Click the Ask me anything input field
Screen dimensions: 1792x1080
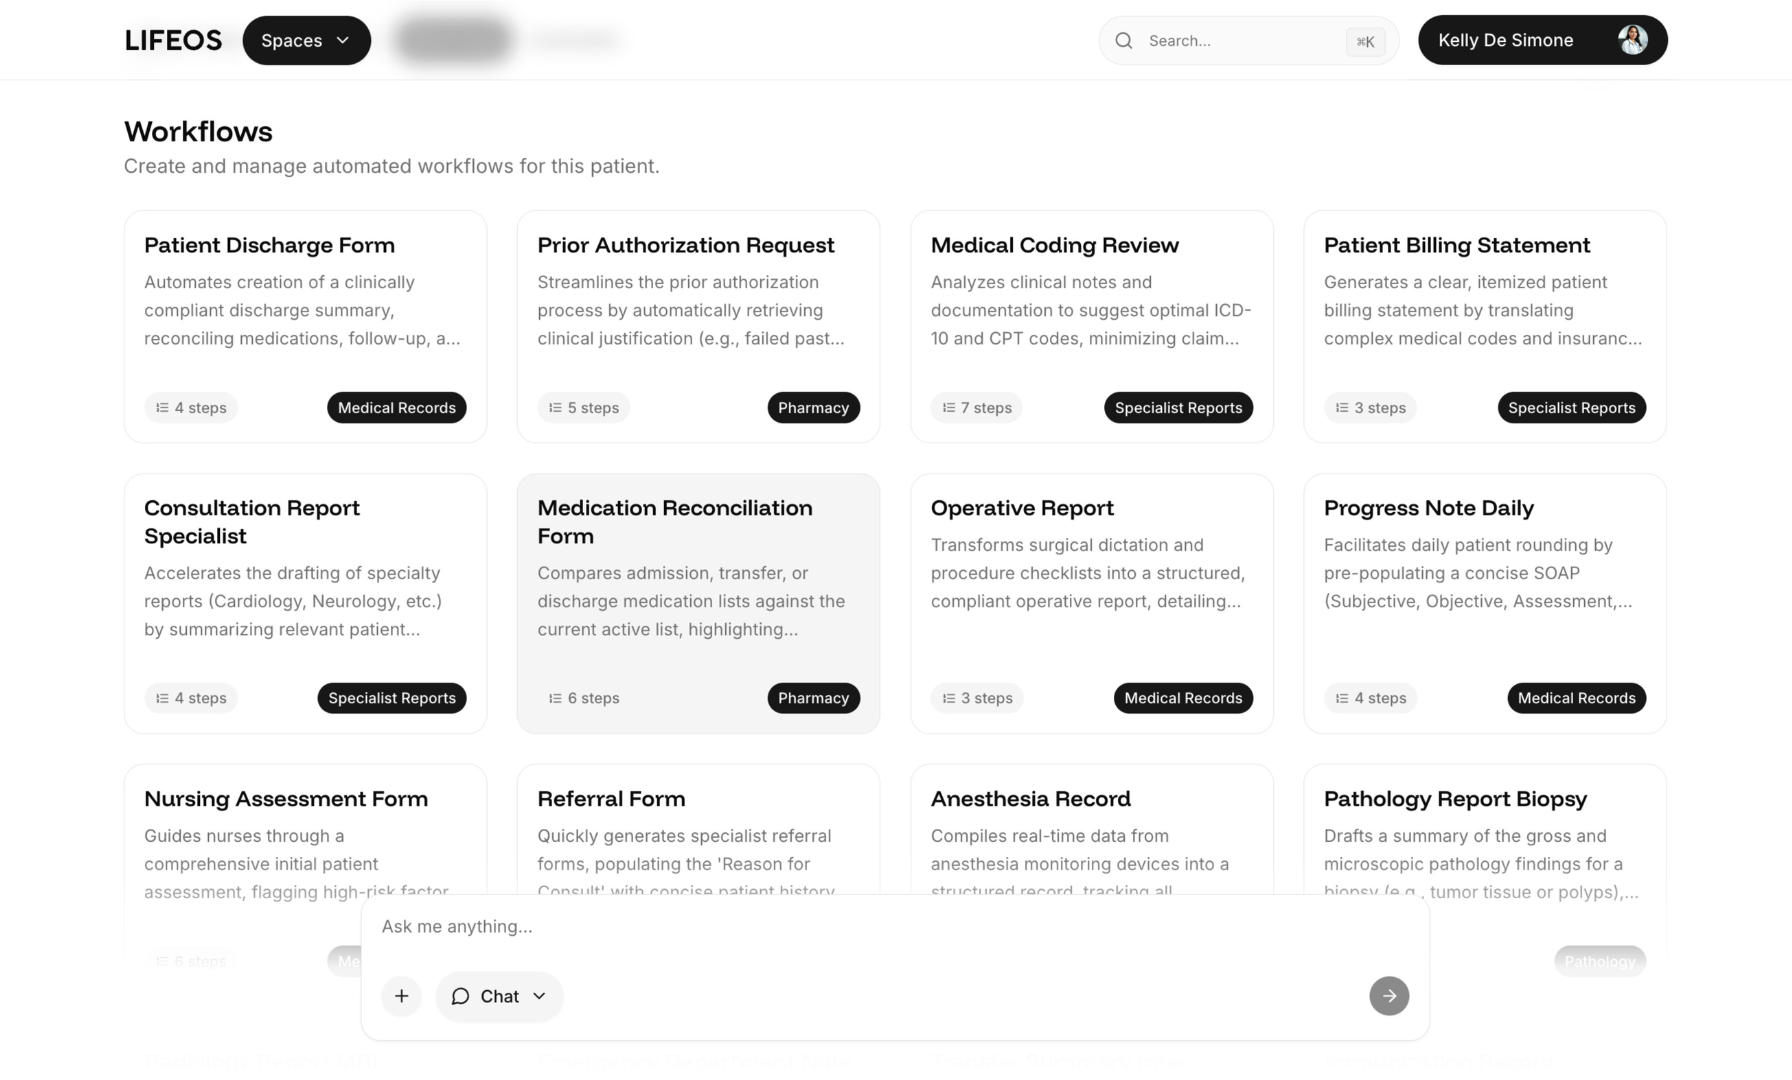click(895, 927)
